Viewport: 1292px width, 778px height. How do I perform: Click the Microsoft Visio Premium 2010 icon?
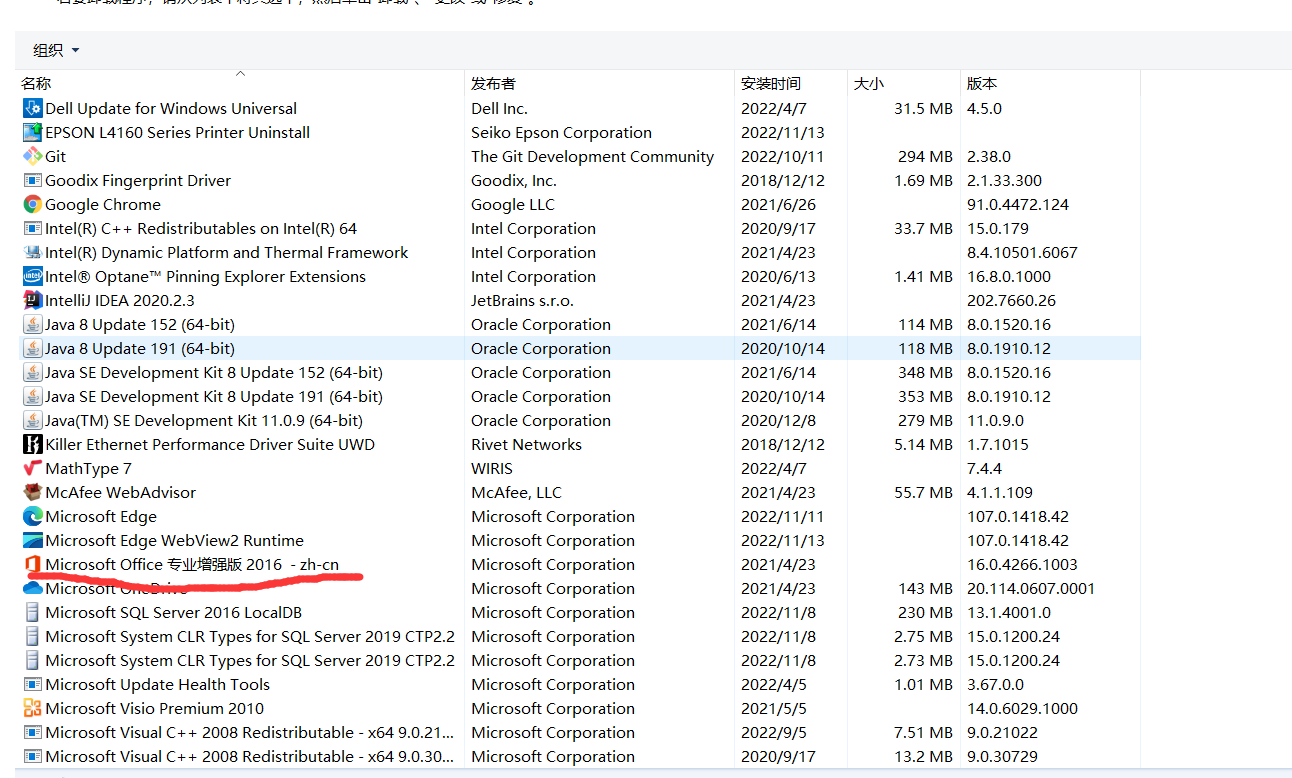[32, 708]
